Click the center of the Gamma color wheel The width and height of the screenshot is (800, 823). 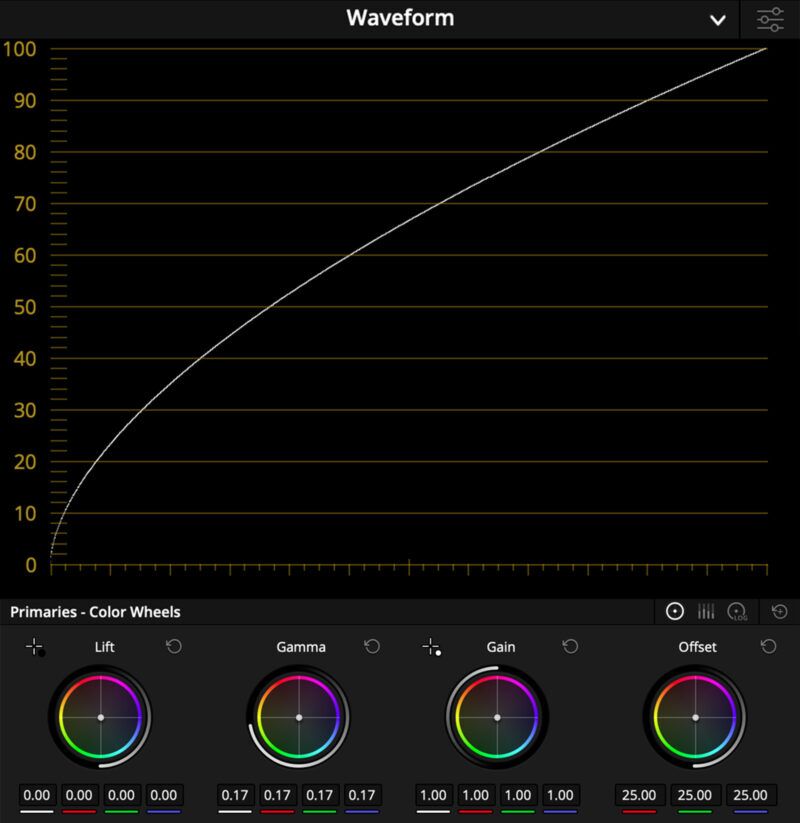click(298, 717)
